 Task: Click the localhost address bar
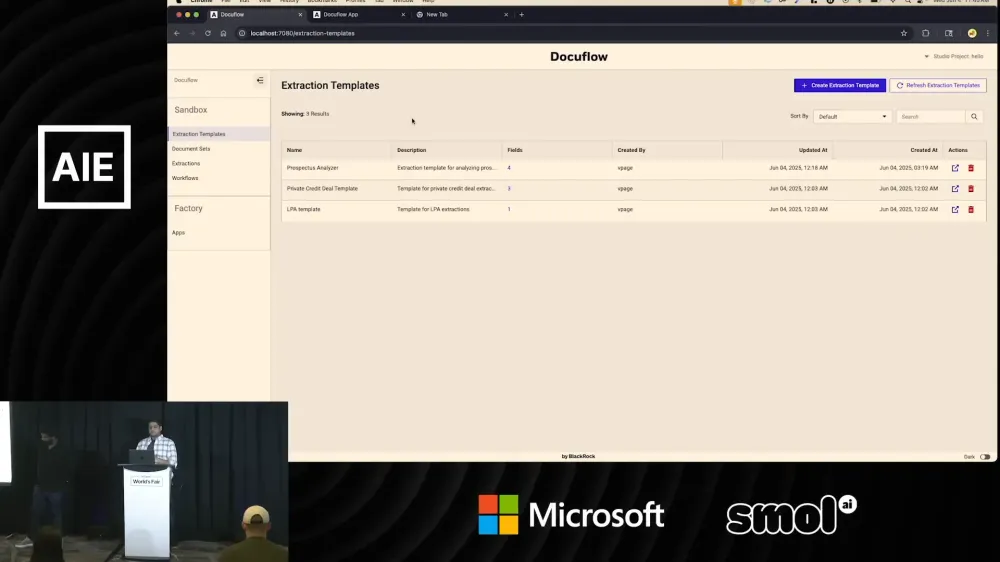point(302,33)
